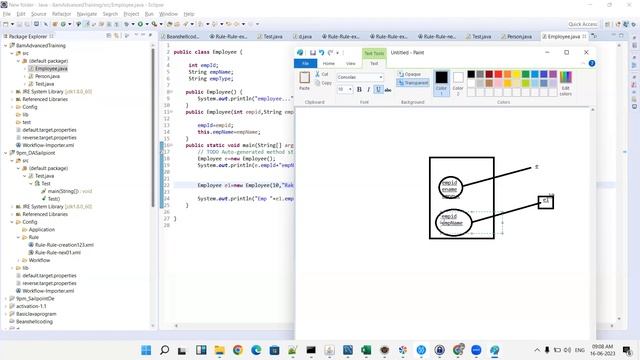Switch to the Home tab in Paint
The width and height of the screenshot is (640, 360).
click(x=329, y=63)
